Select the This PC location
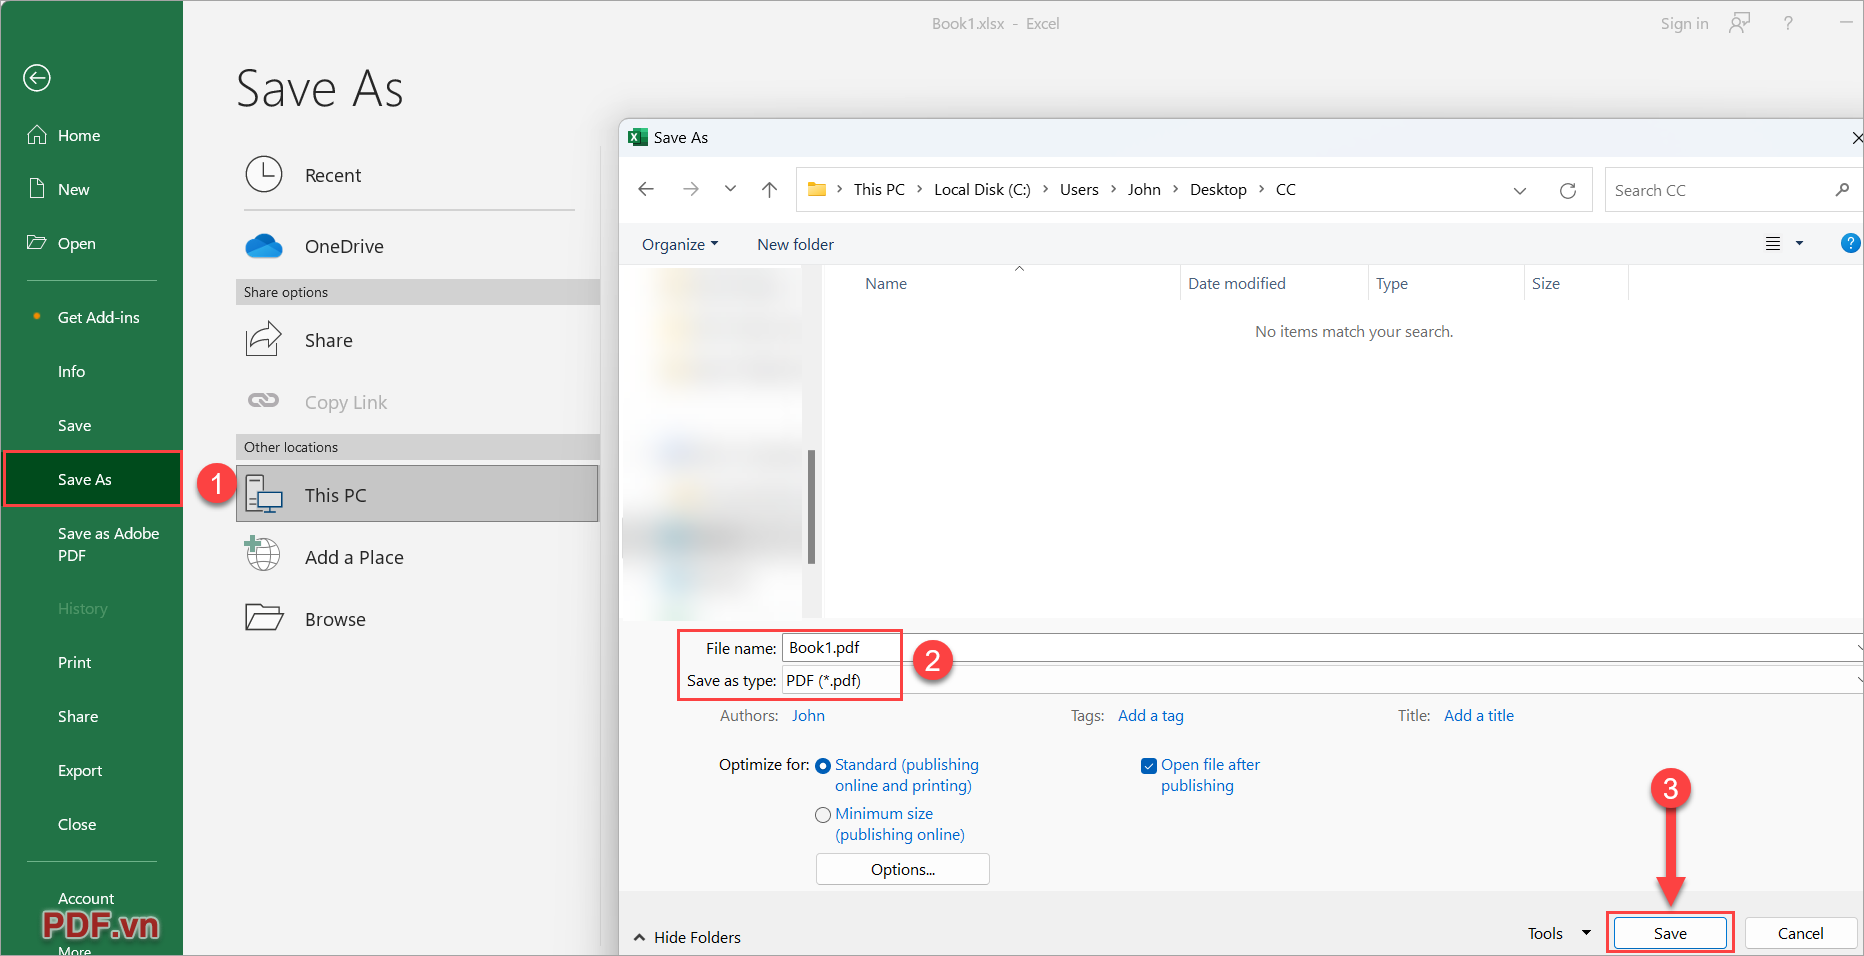1864x956 pixels. [417, 494]
